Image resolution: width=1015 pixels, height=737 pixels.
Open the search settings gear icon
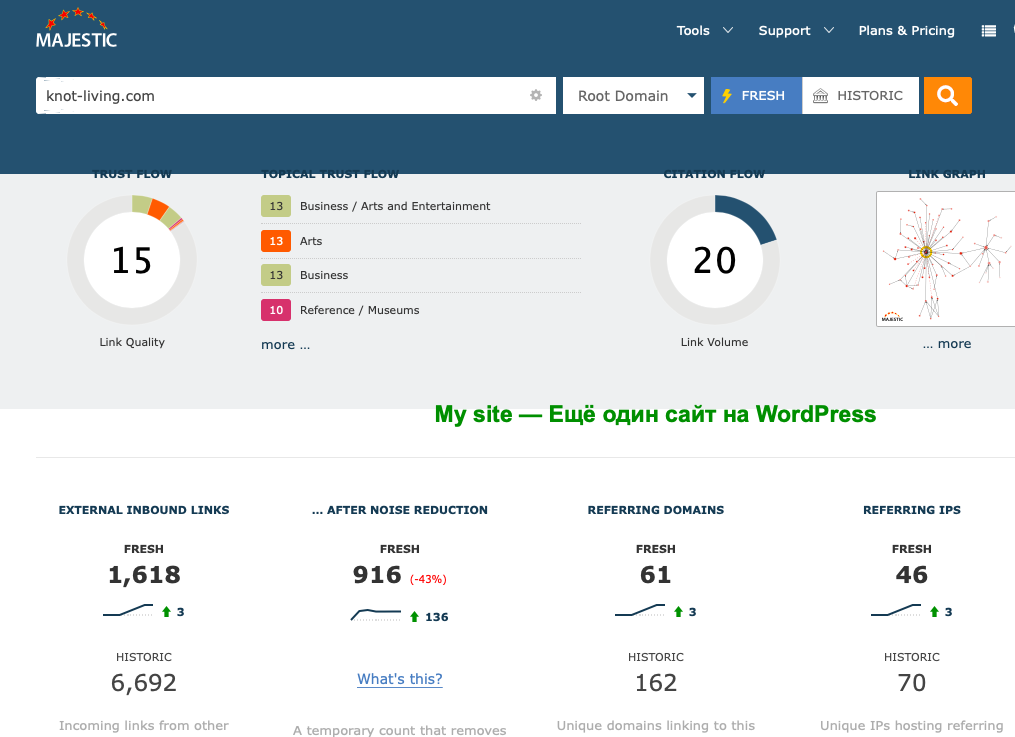tap(536, 96)
